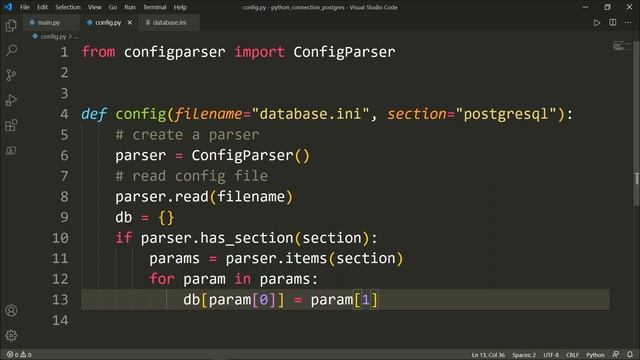Show errors and warnings count panel

pos(19,355)
